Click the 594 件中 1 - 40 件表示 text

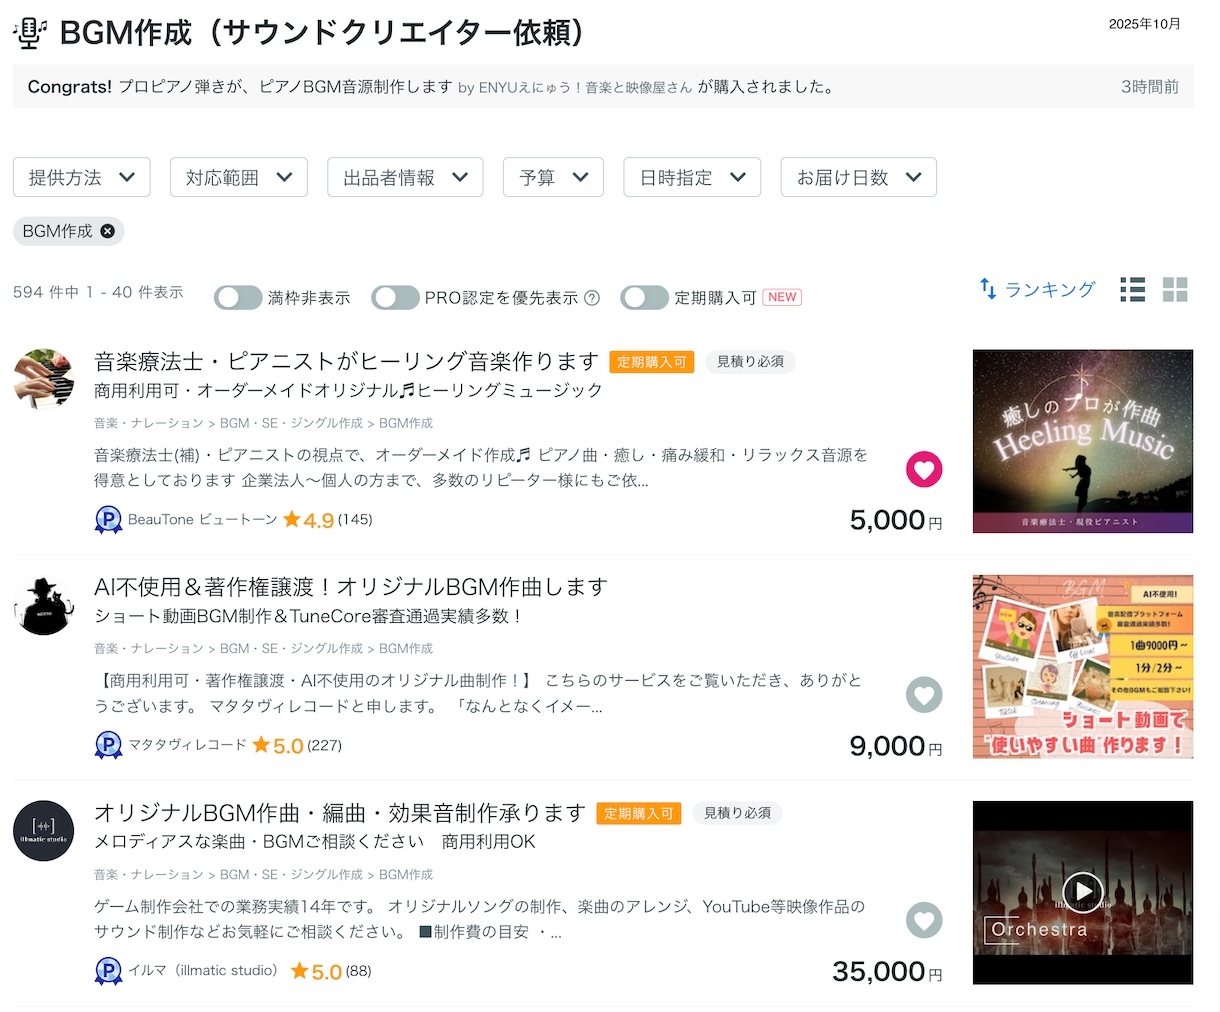coord(98,292)
